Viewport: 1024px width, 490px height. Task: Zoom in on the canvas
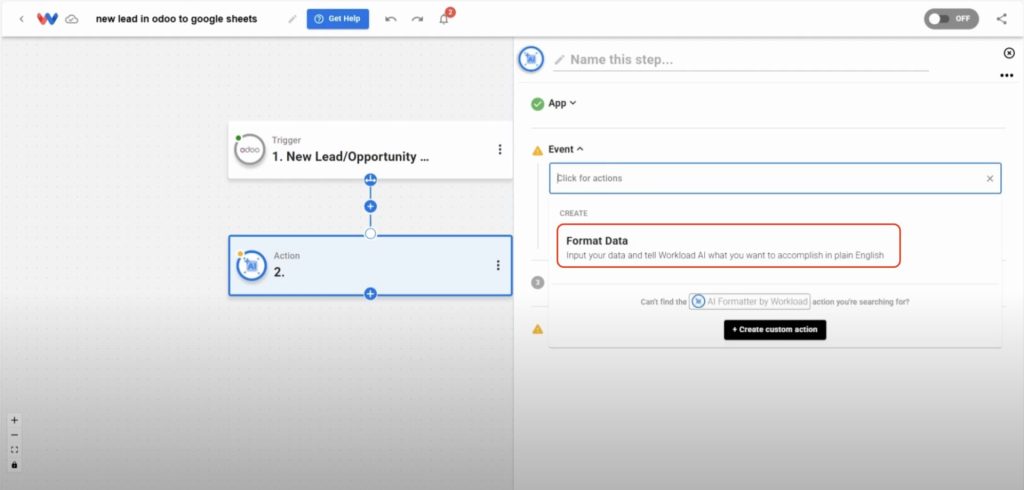[x=14, y=420]
